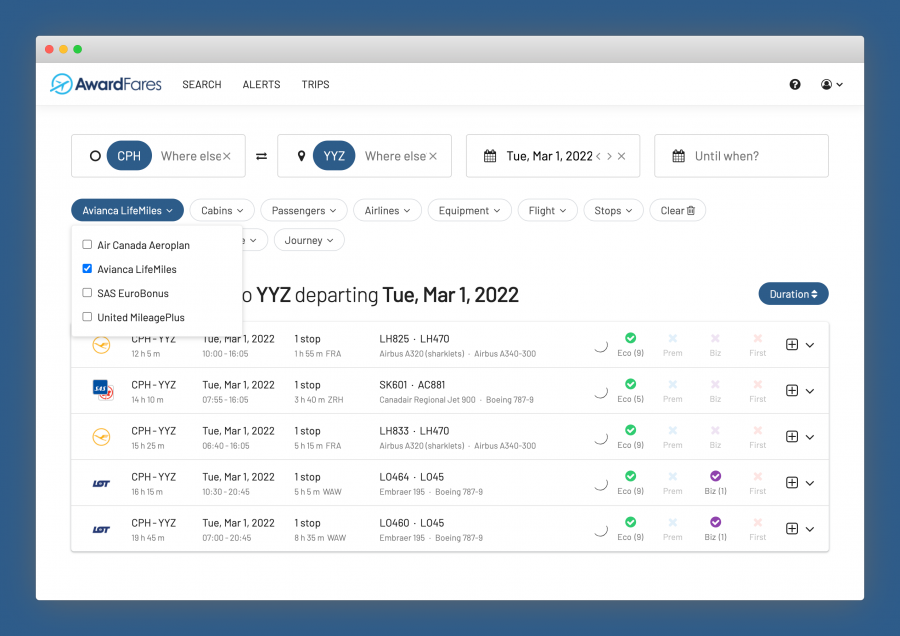This screenshot has height=636, width=900.
Task: Check the Air Canada Aeroplan checkbox
Action: 87,245
